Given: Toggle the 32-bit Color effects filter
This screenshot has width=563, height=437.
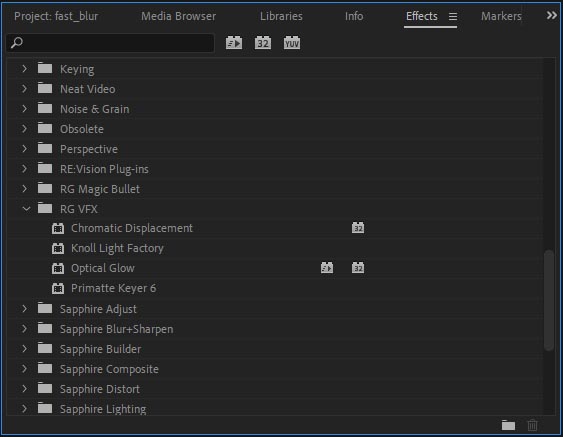Looking at the screenshot, I should tap(263, 43).
